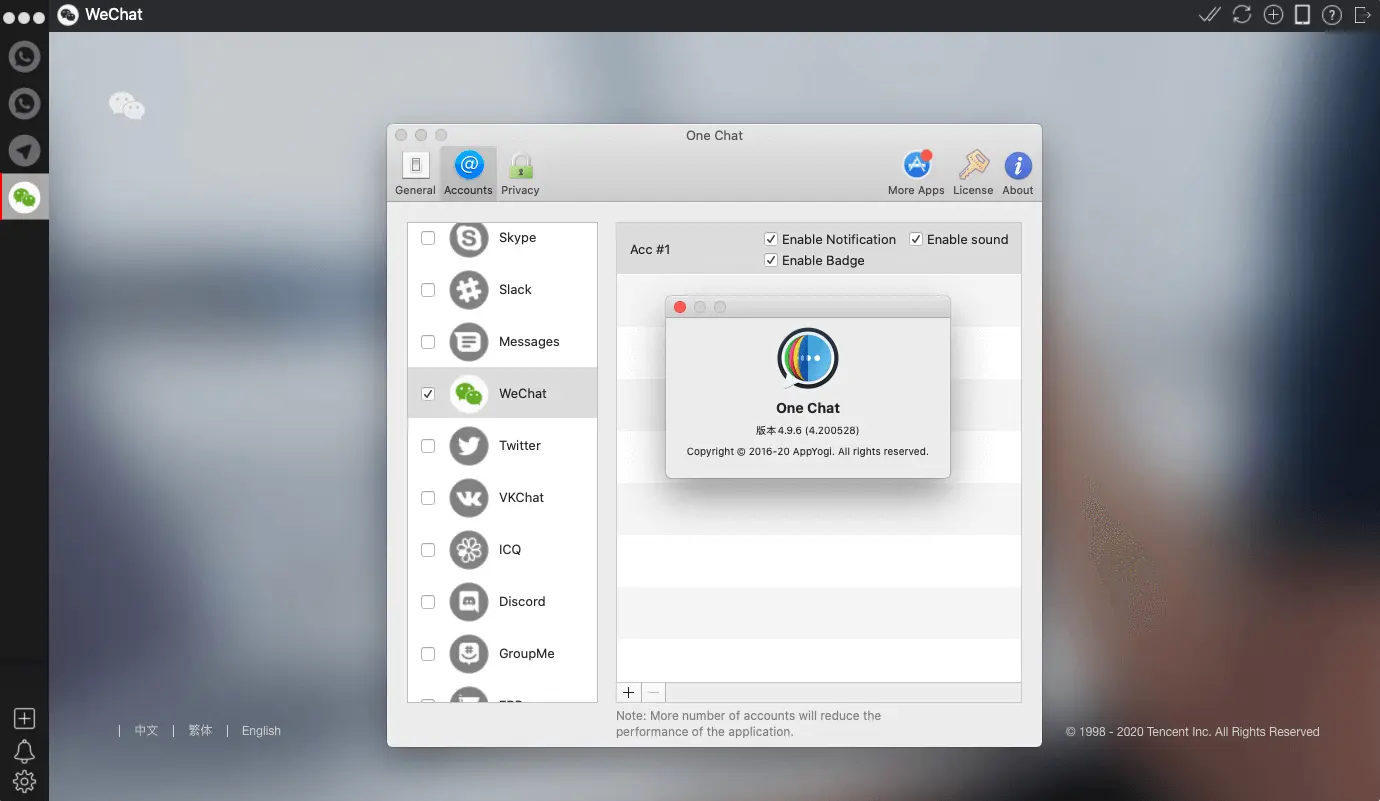The image size is (1380, 801).
Task: Add an account with plus button
Action: 629,692
